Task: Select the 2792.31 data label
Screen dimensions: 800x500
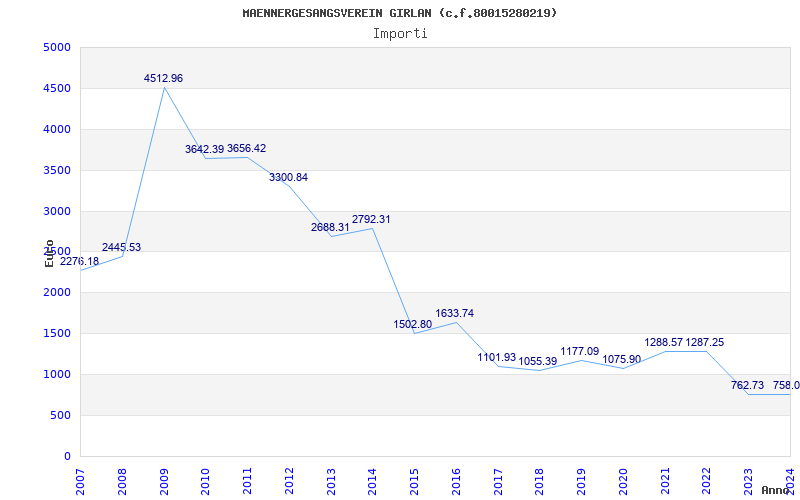Action: point(371,219)
